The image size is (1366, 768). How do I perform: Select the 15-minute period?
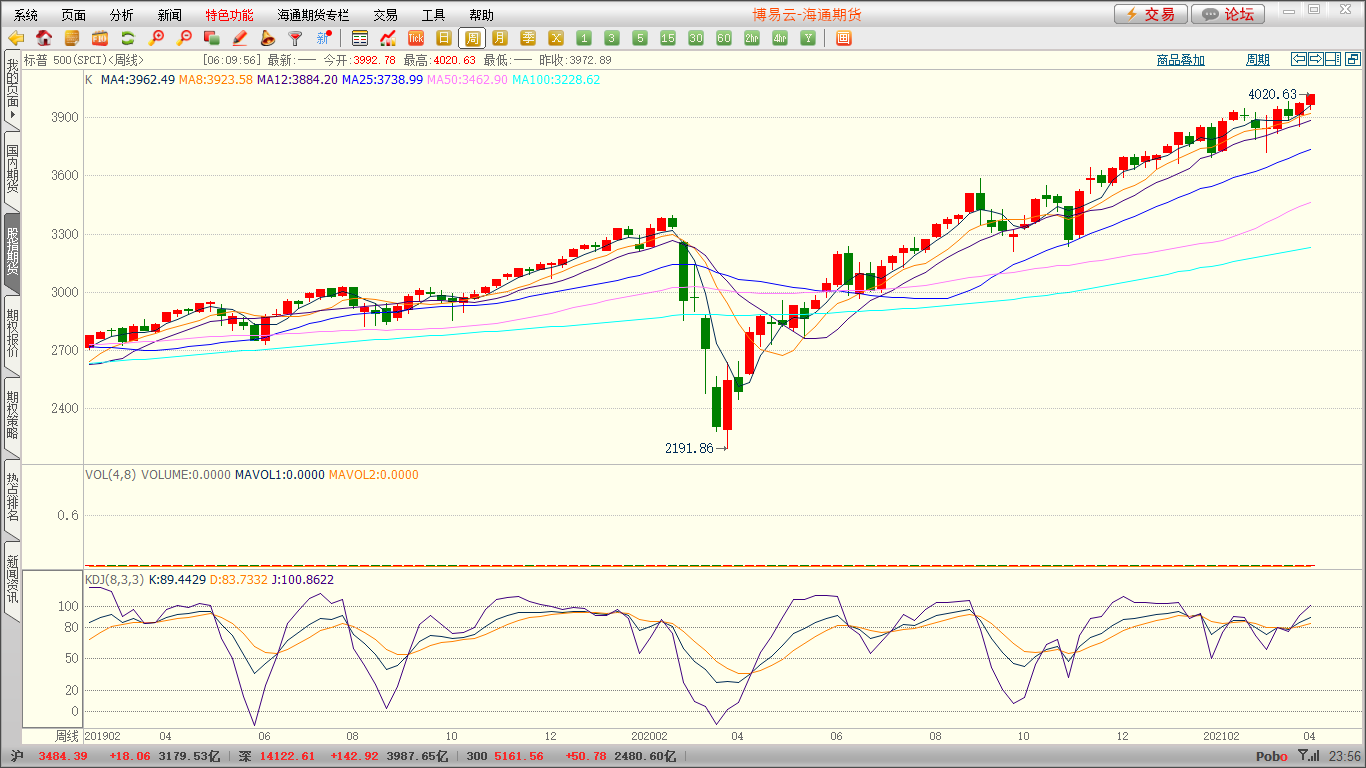point(668,38)
